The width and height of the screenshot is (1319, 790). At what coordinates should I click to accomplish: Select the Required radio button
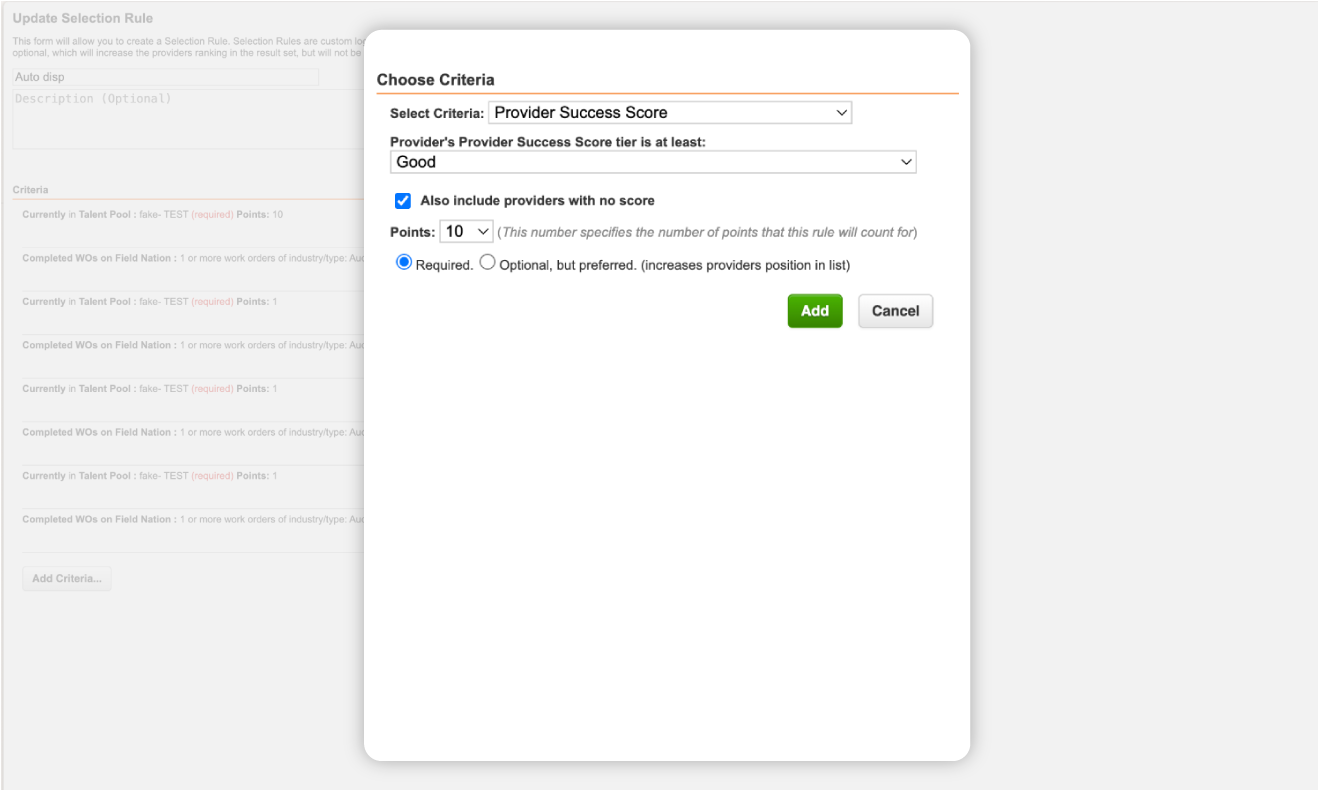(405, 263)
